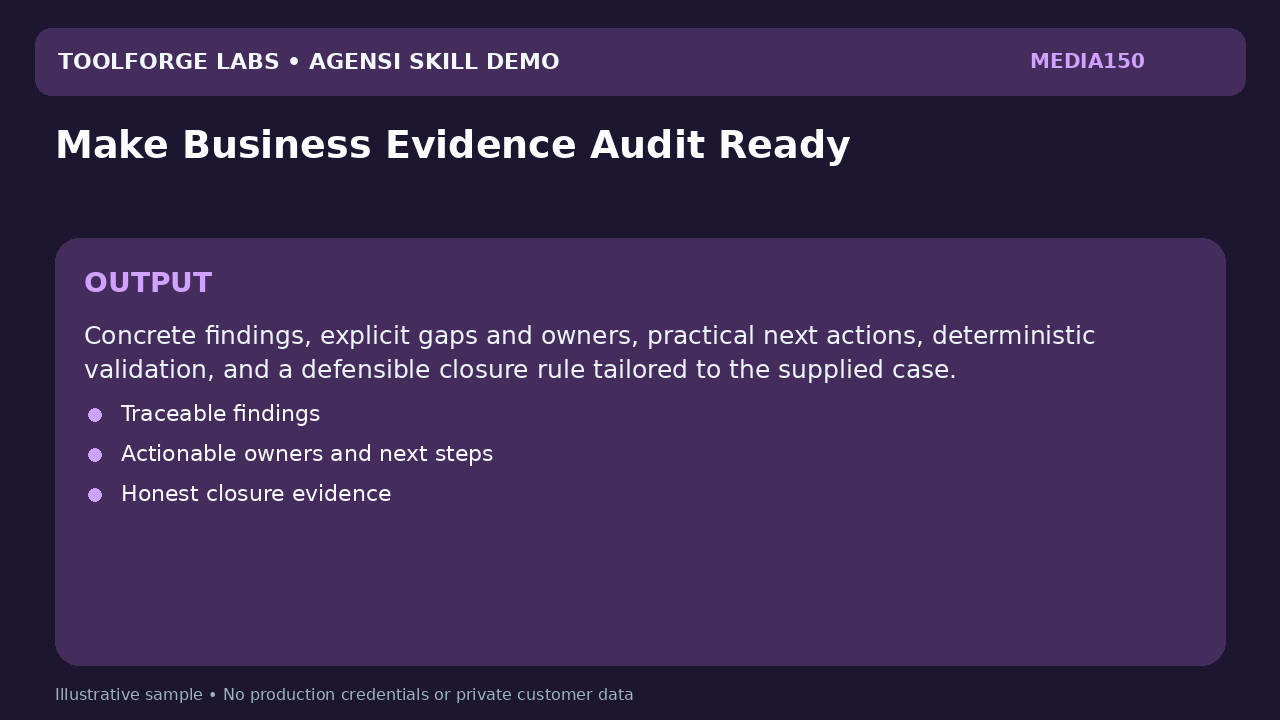Click the paragraph starting "Concrete findings, explicit gaps"
This screenshot has height=720, width=1280.
[x=590, y=353]
